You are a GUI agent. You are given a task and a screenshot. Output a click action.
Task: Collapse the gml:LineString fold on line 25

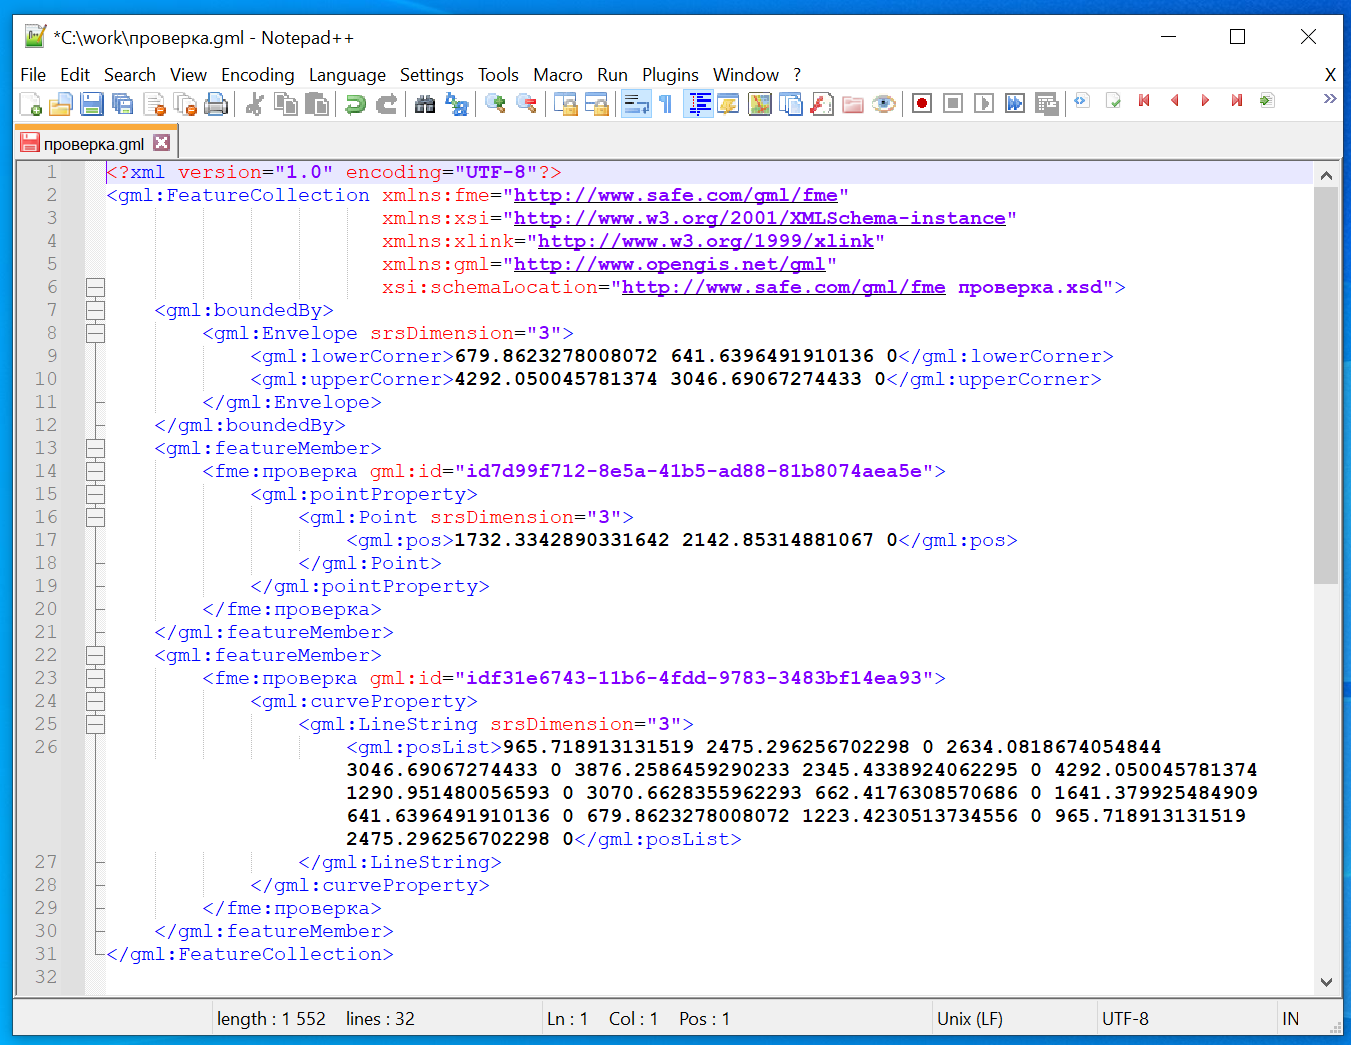tap(95, 725)
